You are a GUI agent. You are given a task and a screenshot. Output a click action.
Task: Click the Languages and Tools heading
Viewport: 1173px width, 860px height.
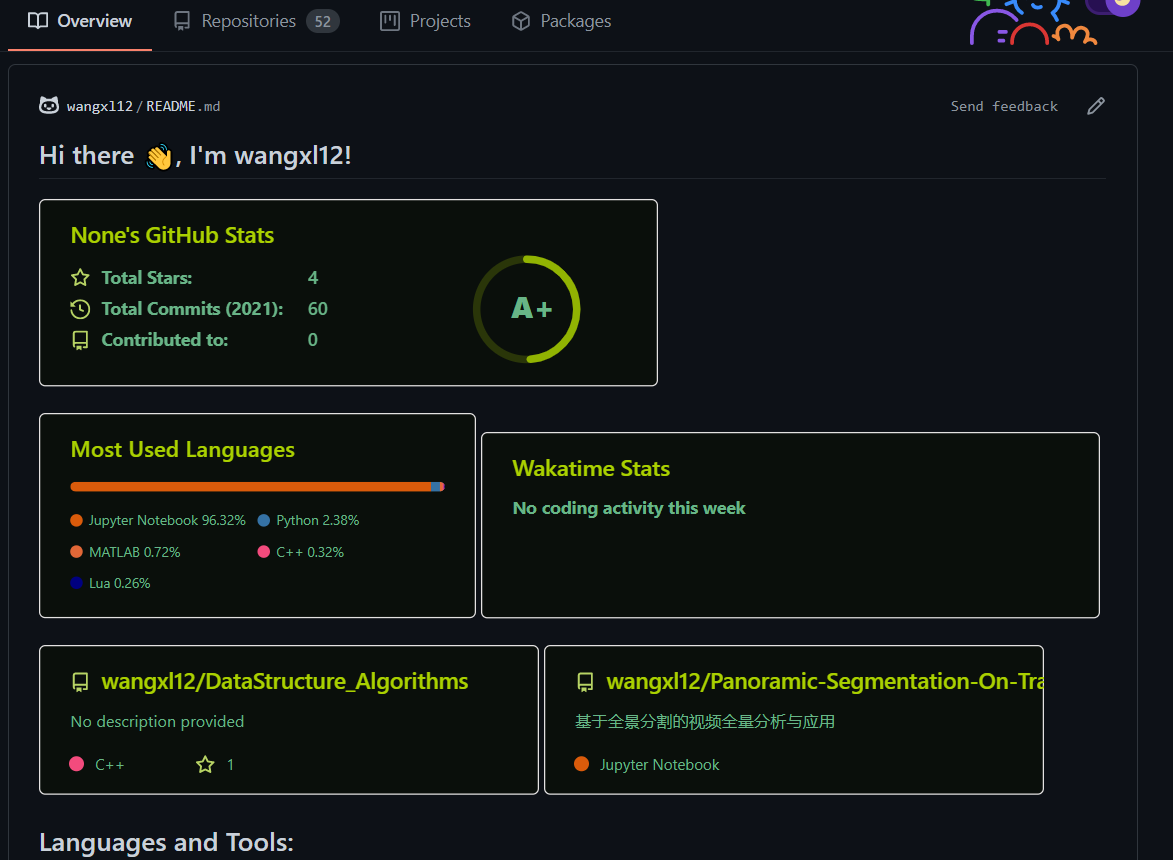point(166,843)
